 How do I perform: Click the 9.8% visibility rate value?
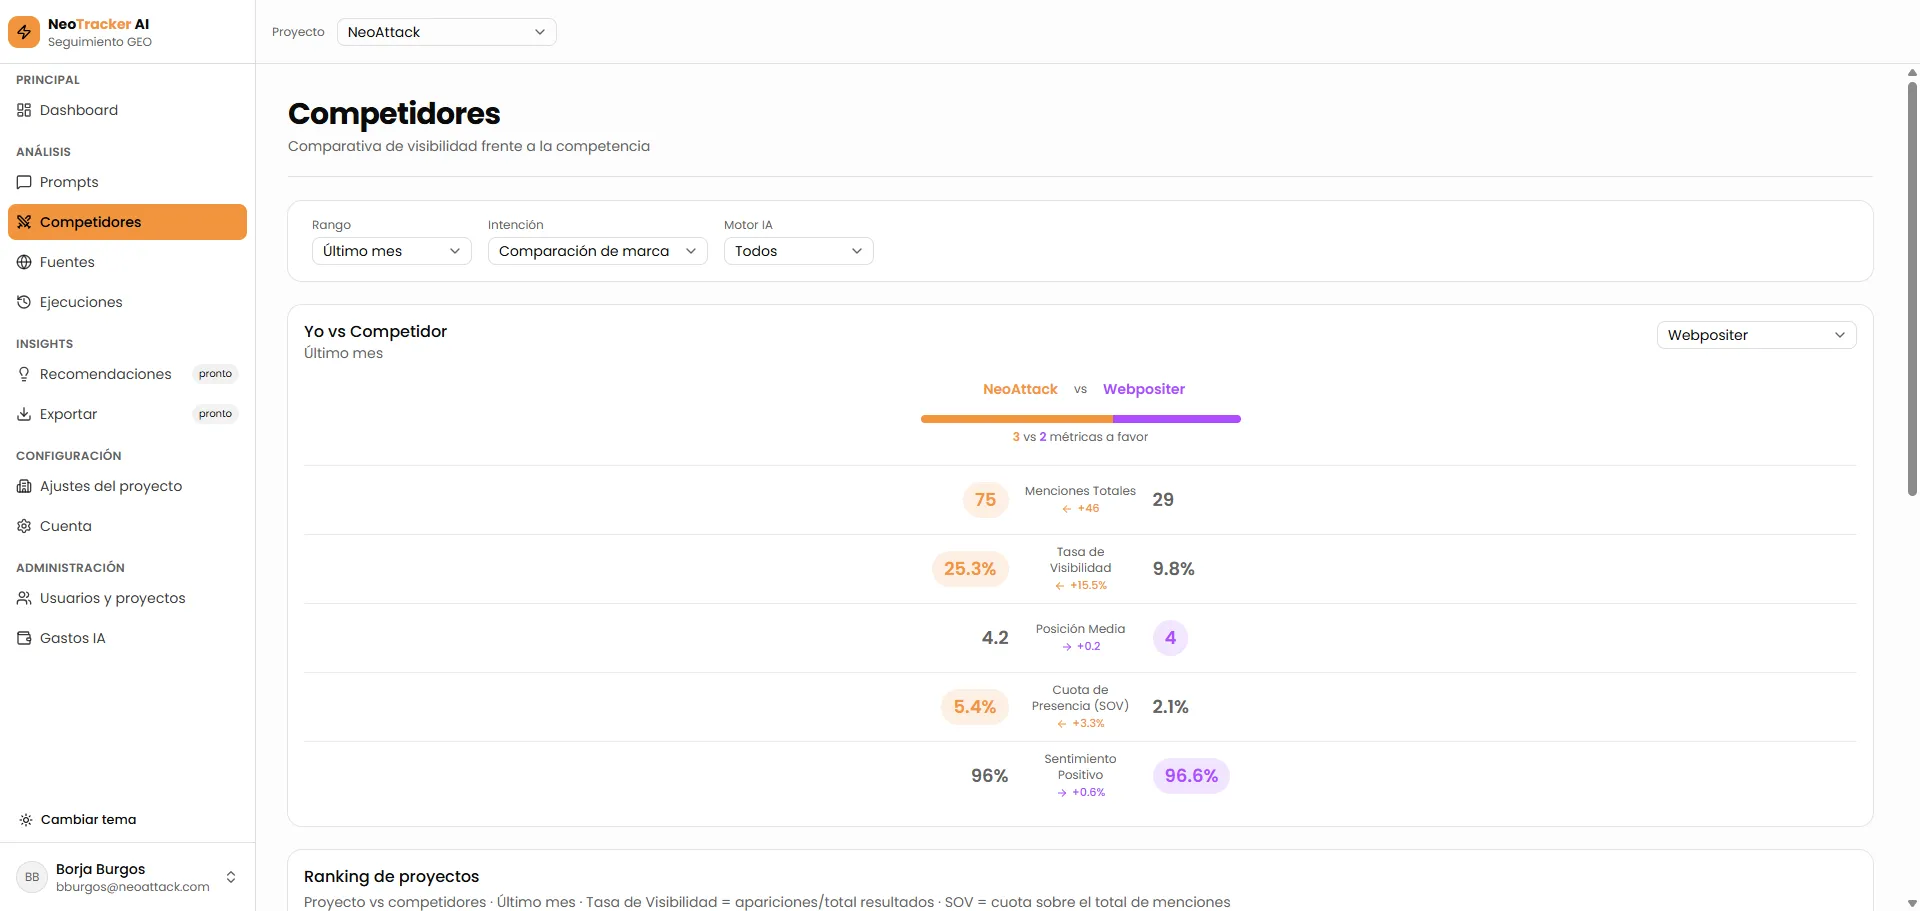coord(1173,569)
